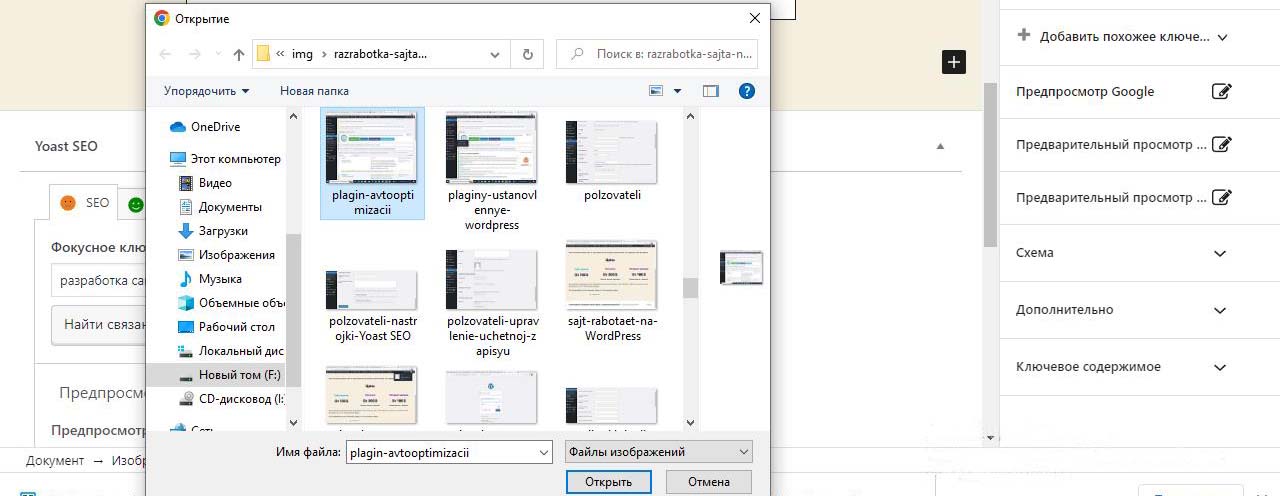This screenshot has width=1280, height=496.
Task: Click the black plus add block icon
Action: click(x=954, y=62)
